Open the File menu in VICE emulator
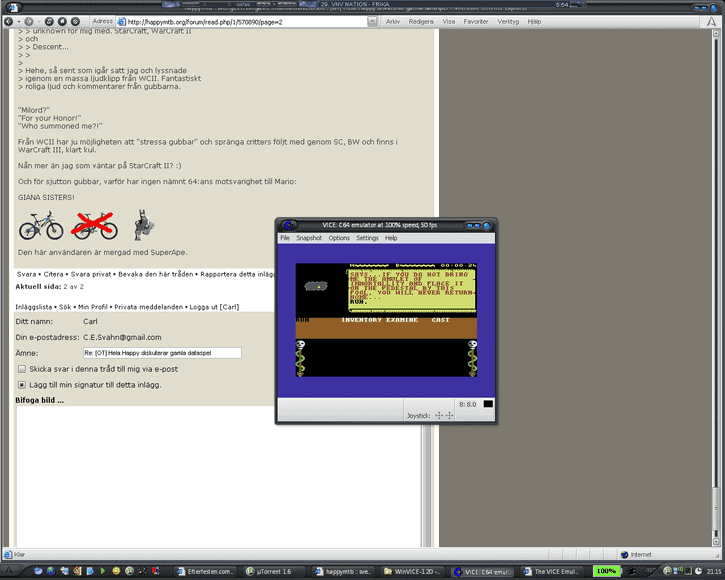Image resolution: width=725 pixels, height=580 pixels. pos(285,238)
